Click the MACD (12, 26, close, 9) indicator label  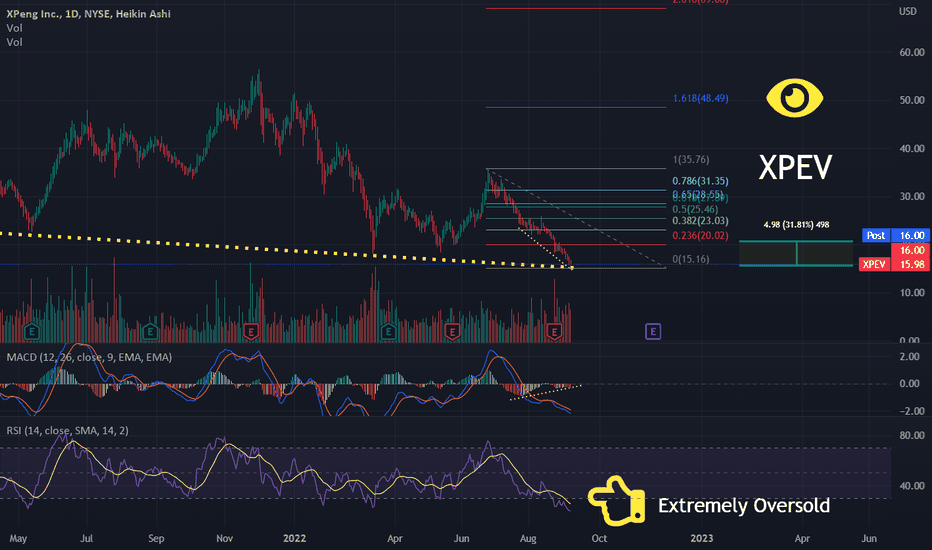coord(89,357)
